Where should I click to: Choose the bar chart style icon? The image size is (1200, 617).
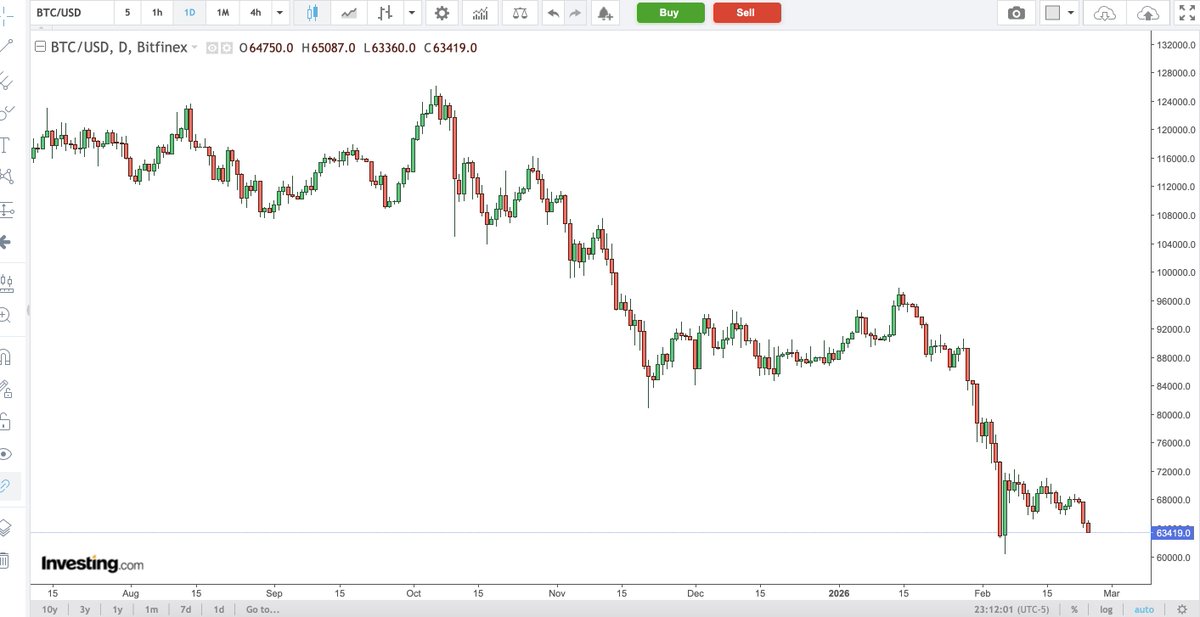click(x=385, y=13)
